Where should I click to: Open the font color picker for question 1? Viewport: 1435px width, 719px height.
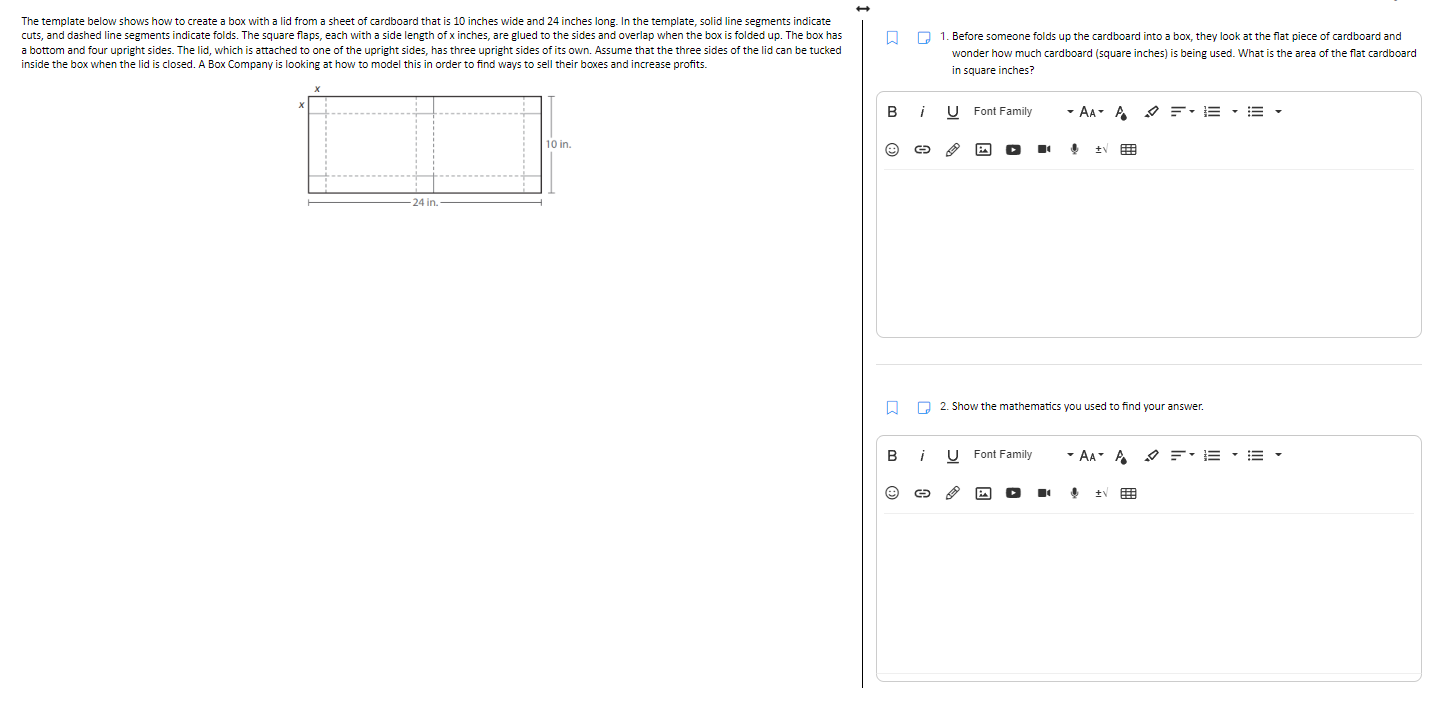(1120, 111)
